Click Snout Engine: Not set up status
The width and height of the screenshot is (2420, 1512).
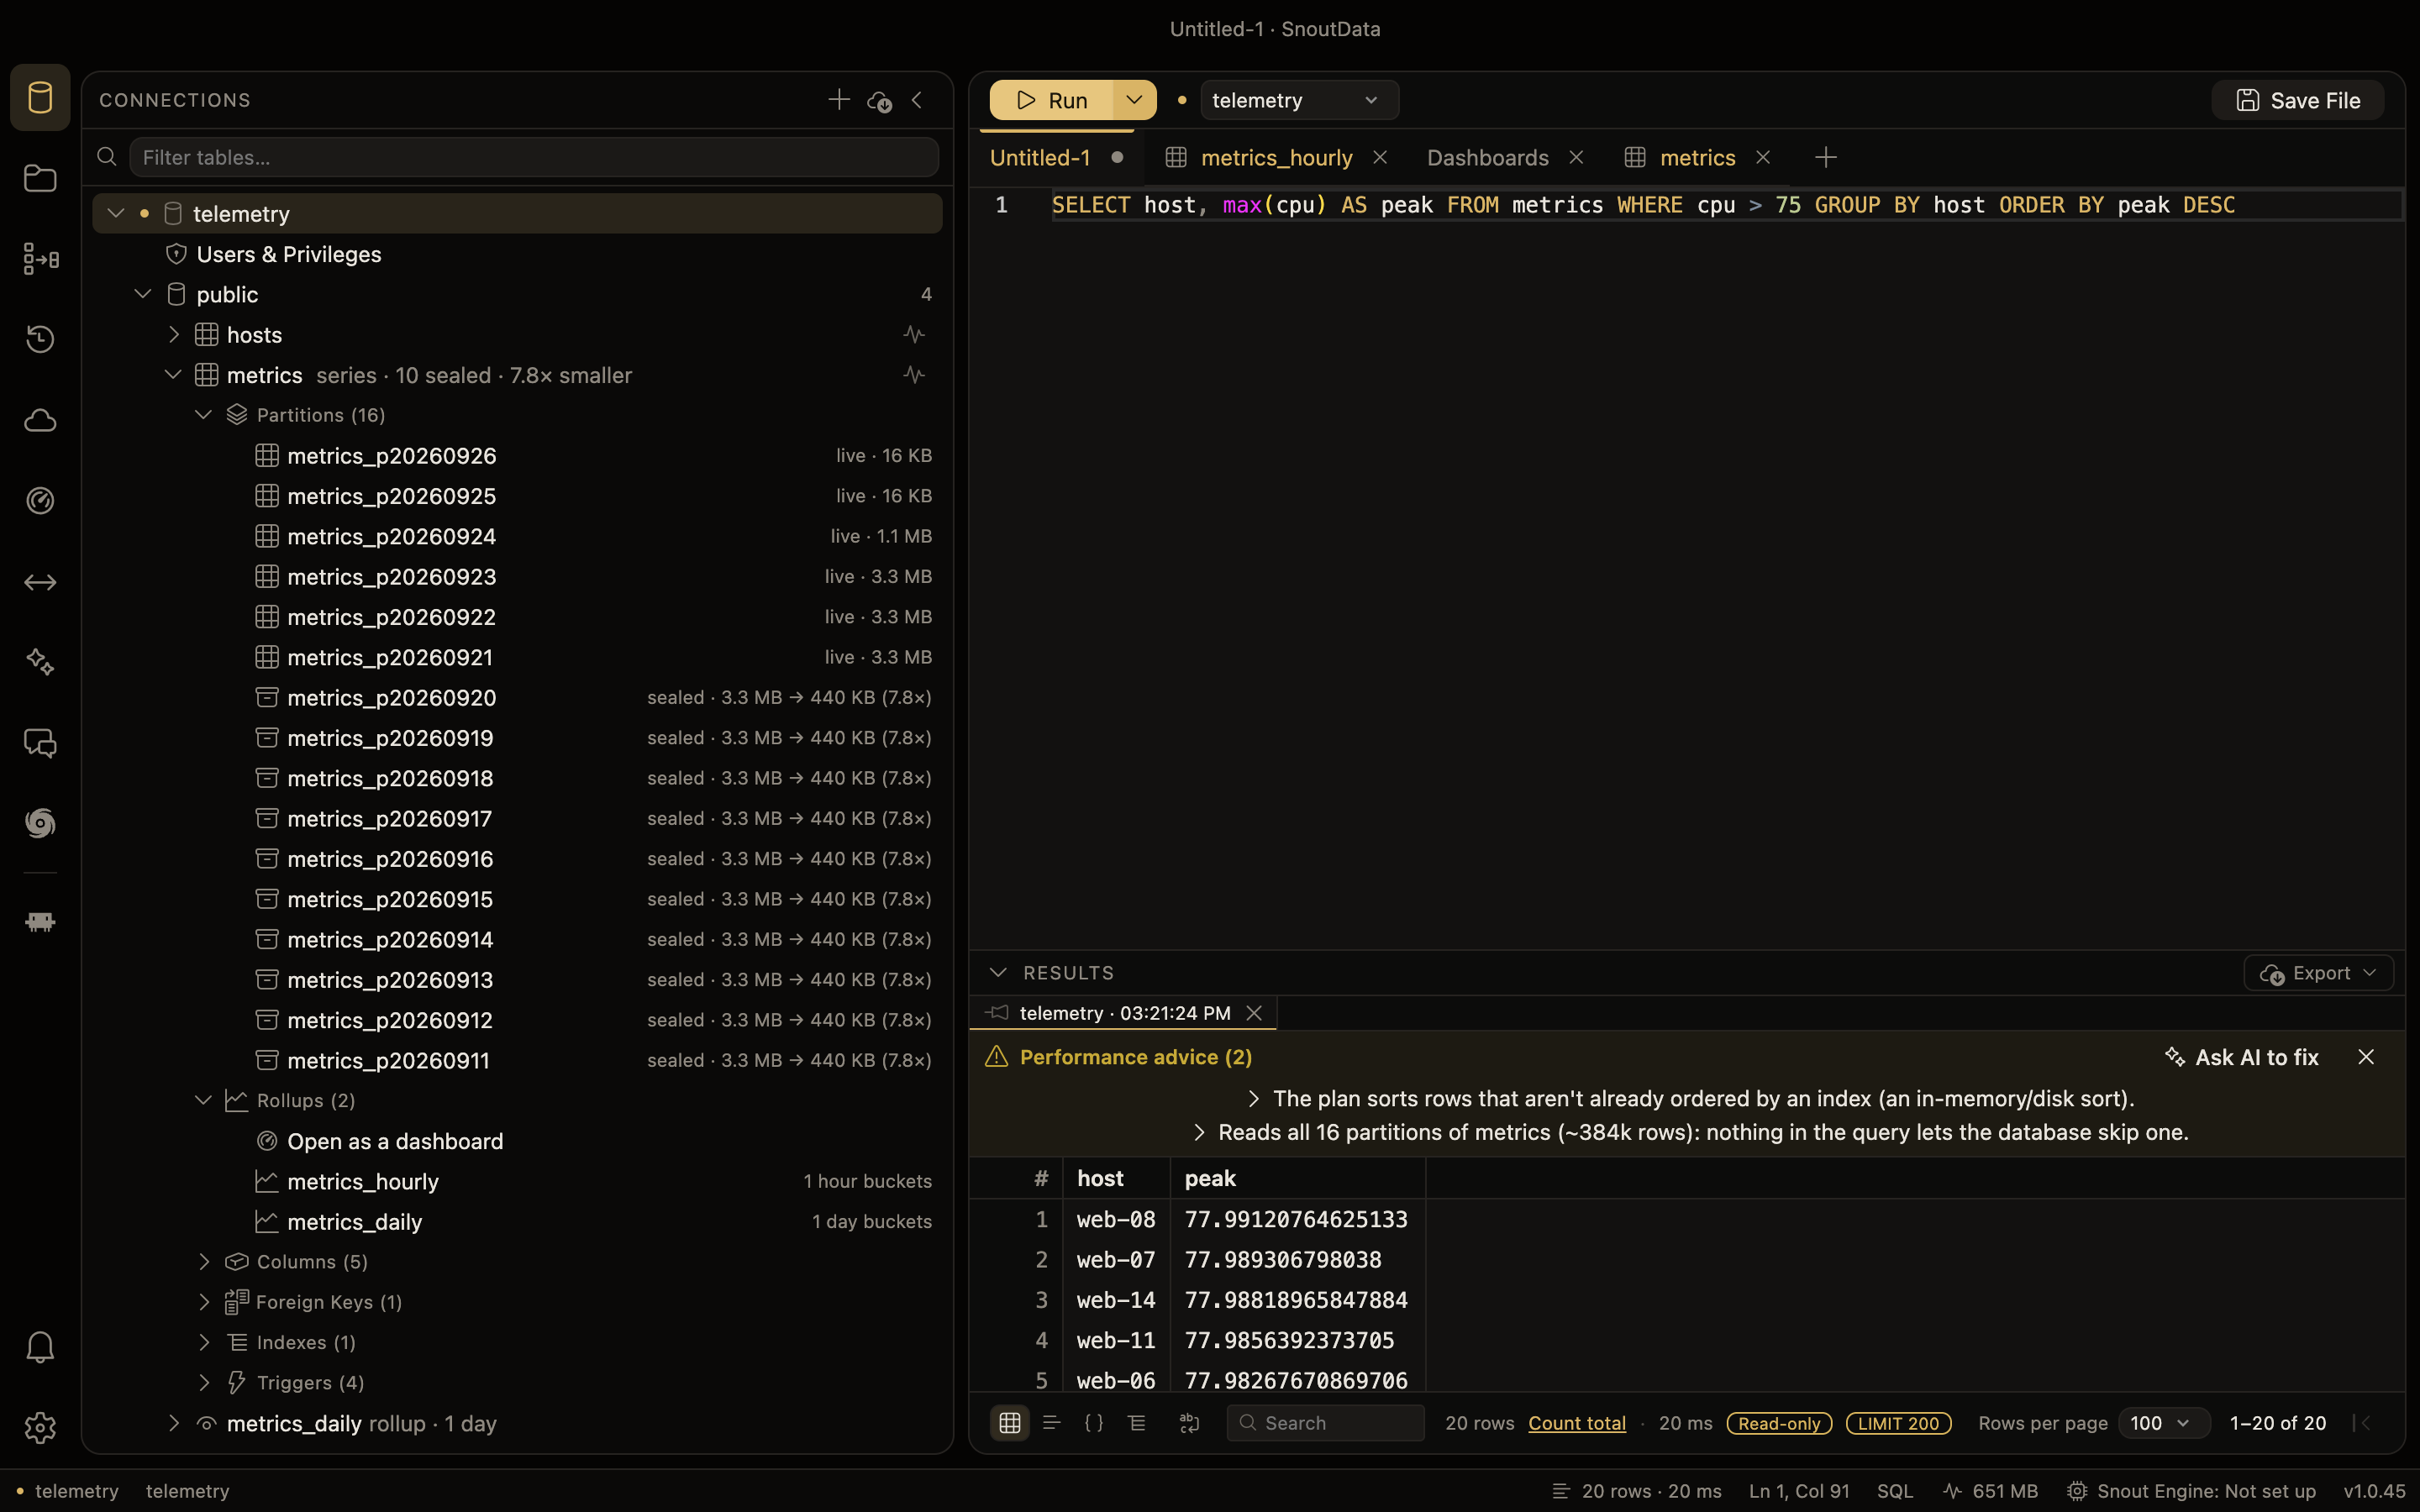tap(2191, 1490)
